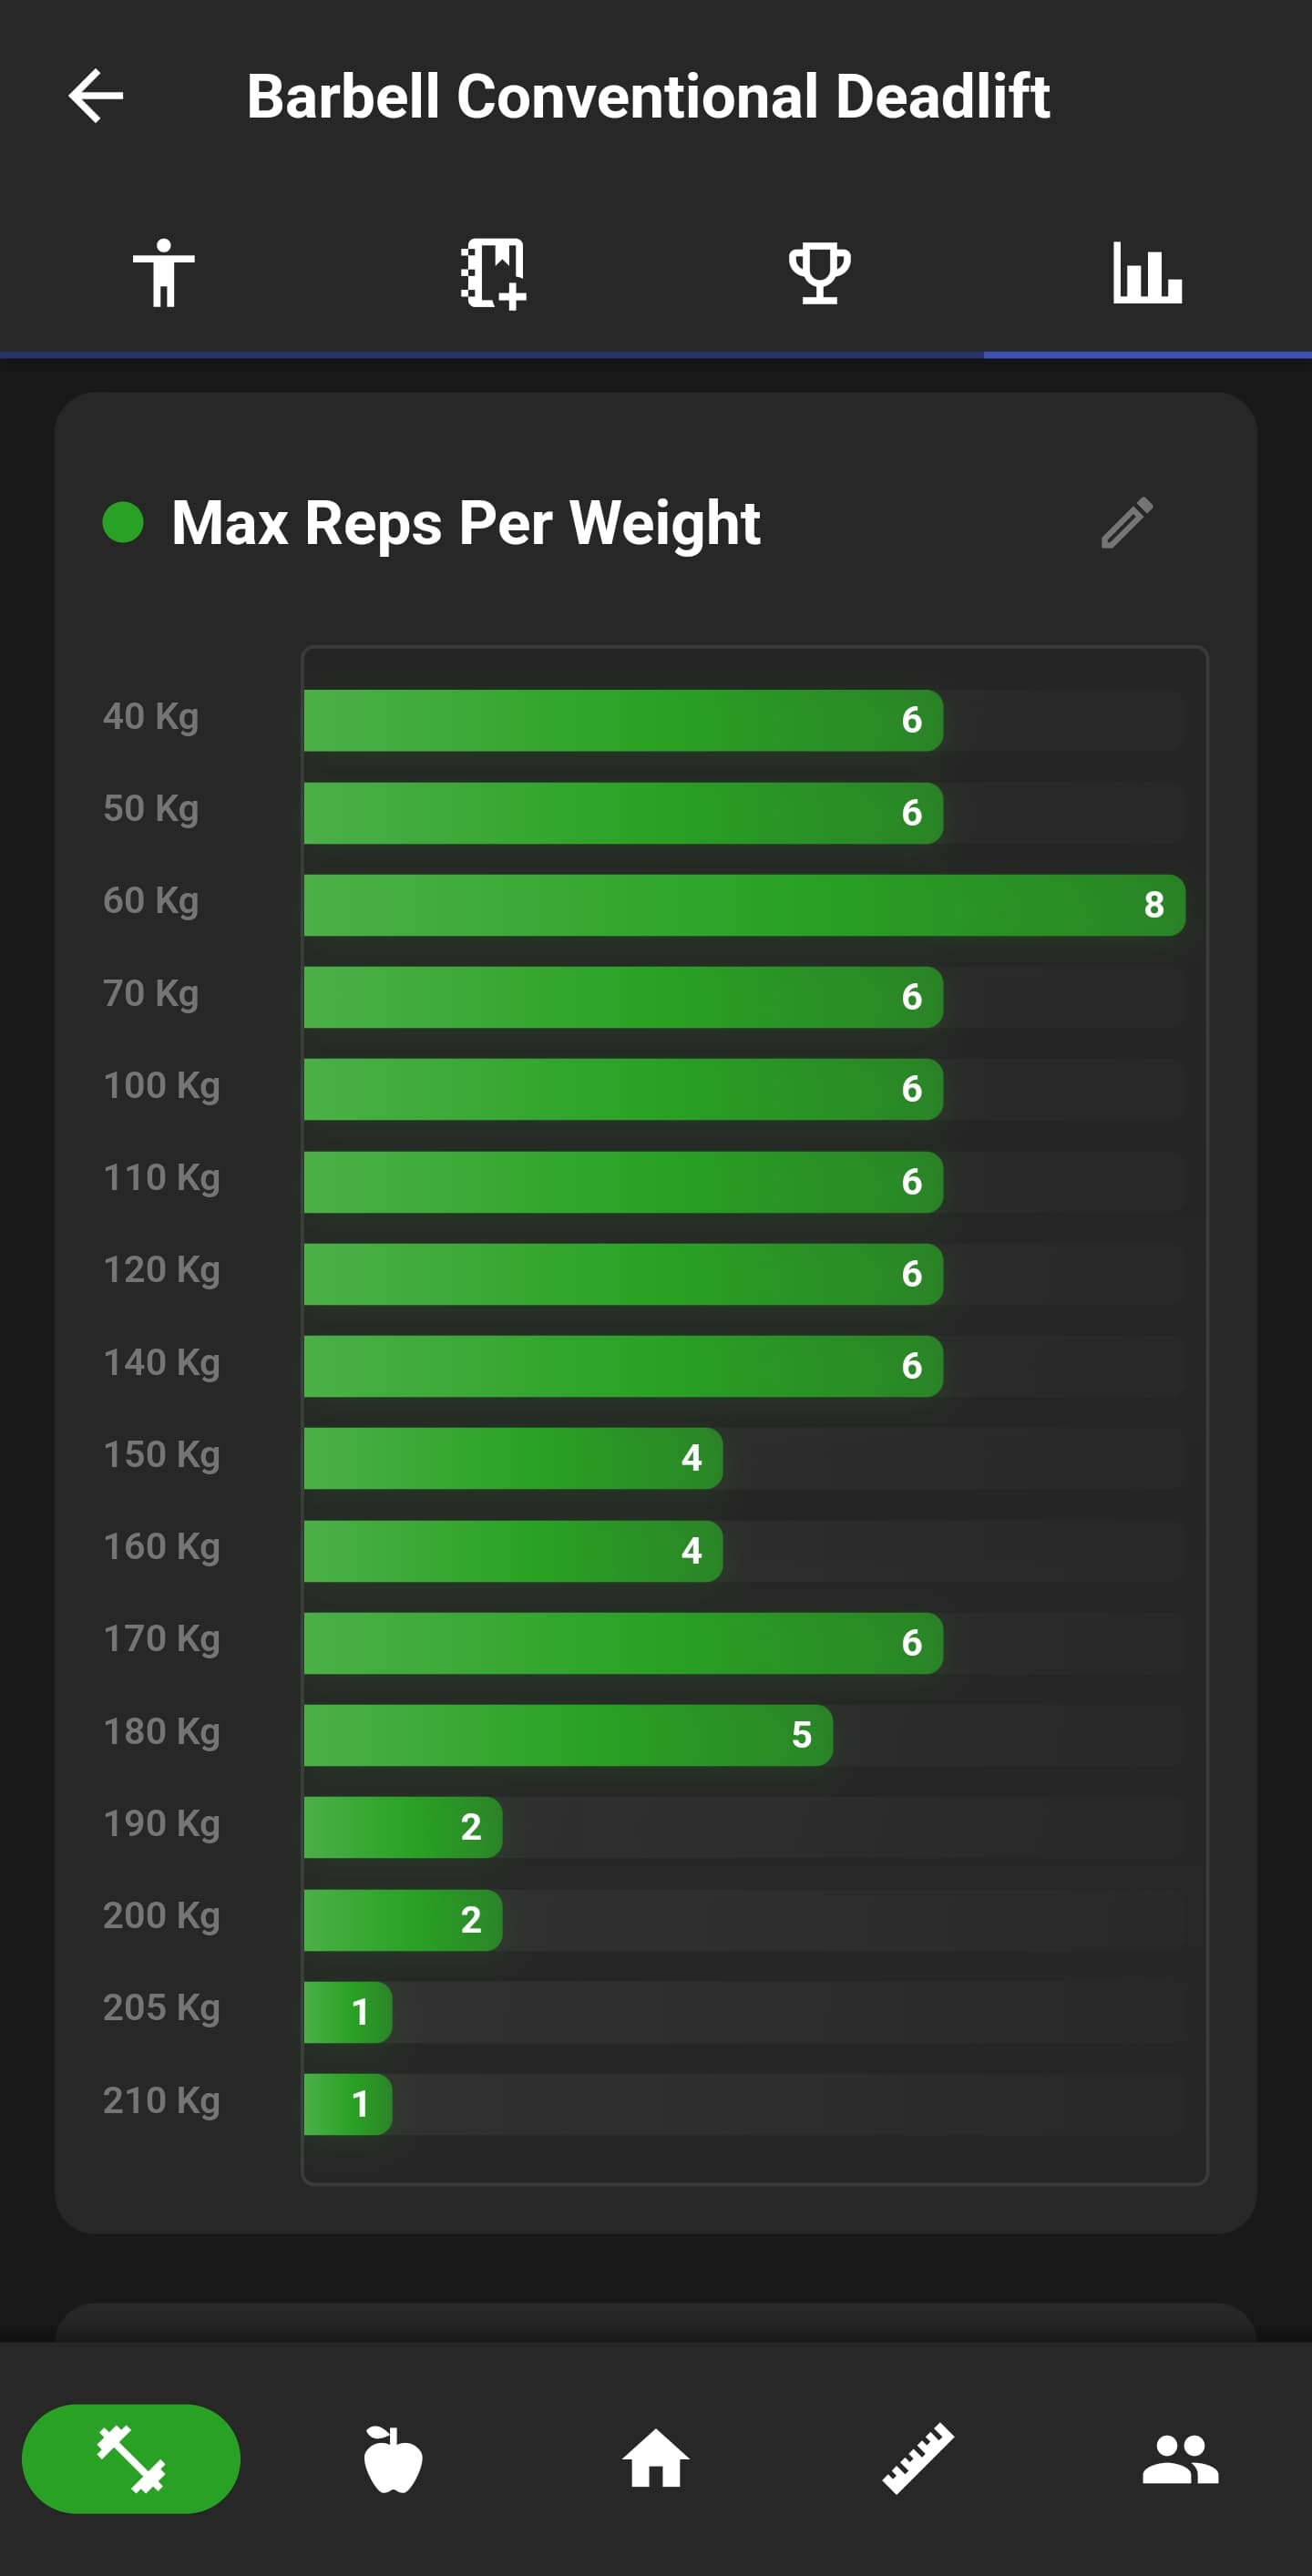Image resolution: width=1312 pixels, height=2576 pixels.
Task: Open the apple nutrition icon
Action: tap(392, 2459)
